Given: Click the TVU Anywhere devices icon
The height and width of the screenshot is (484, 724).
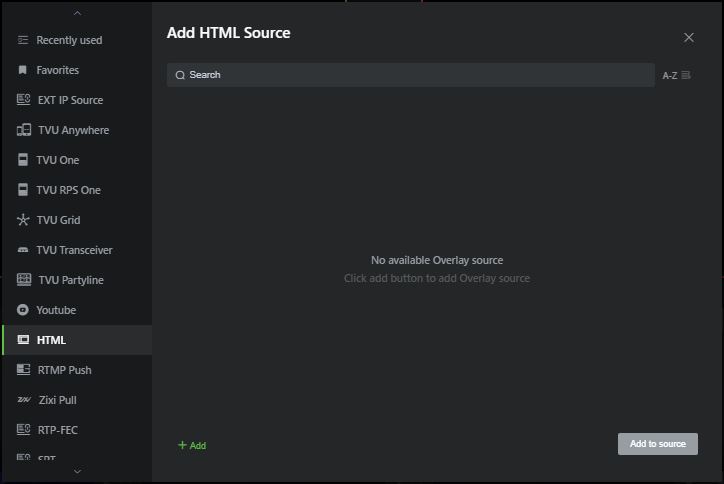Looking at the screenshot, I should (24, 130).
